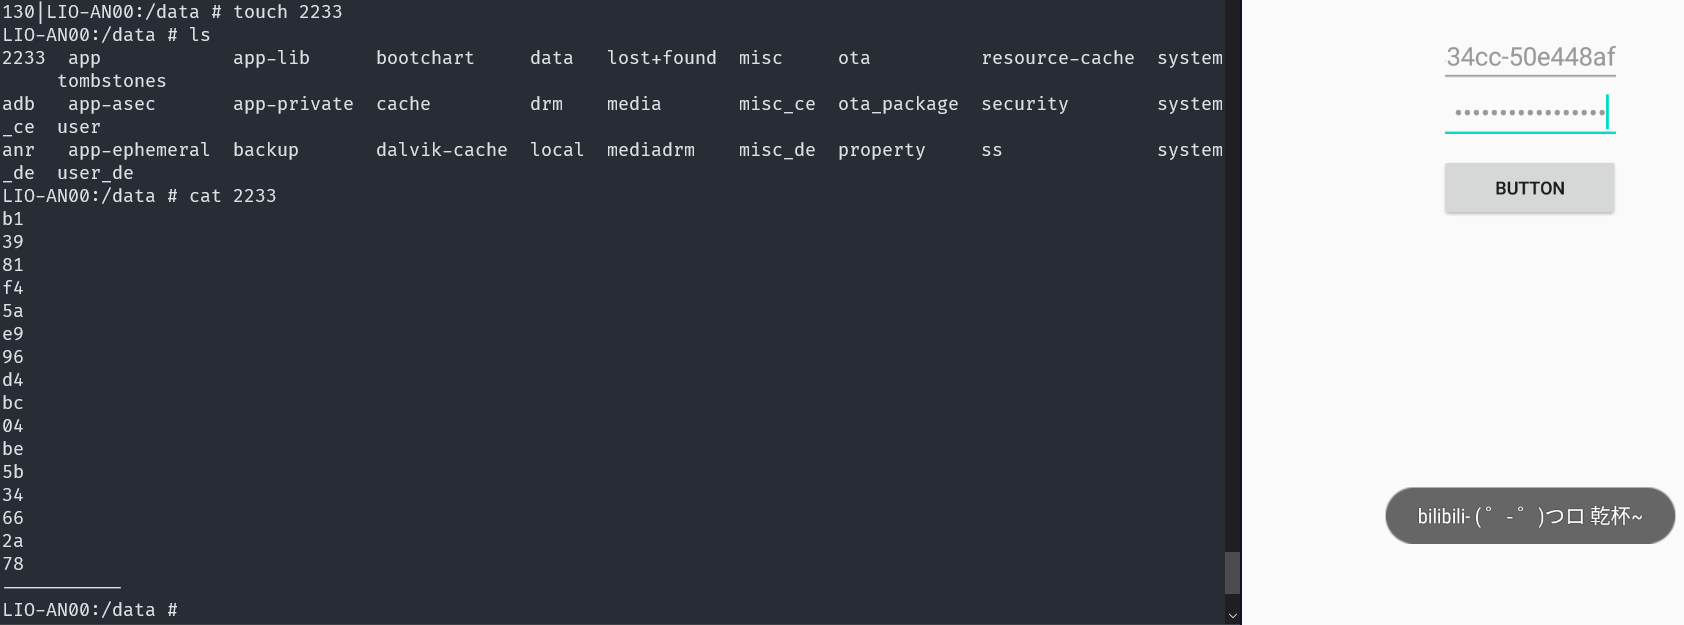The height and width of the screenshot is (625, 1684).
Task: Click the 'resource-cache' directory entry
Action: pyautogui.click(x=1057, y=58)
